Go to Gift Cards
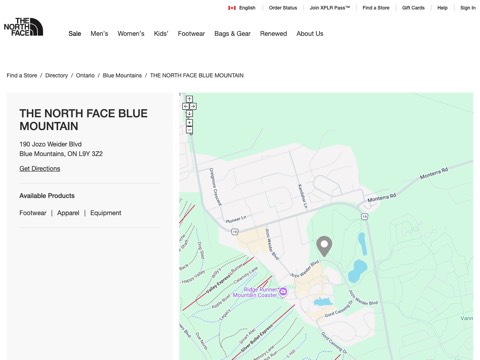This screenshot has width=480, height=360. 413,8
